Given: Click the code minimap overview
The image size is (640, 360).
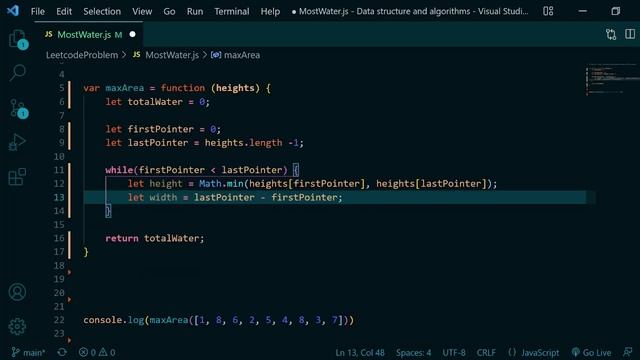Looking at the screenshot, I should pos(611,80).
